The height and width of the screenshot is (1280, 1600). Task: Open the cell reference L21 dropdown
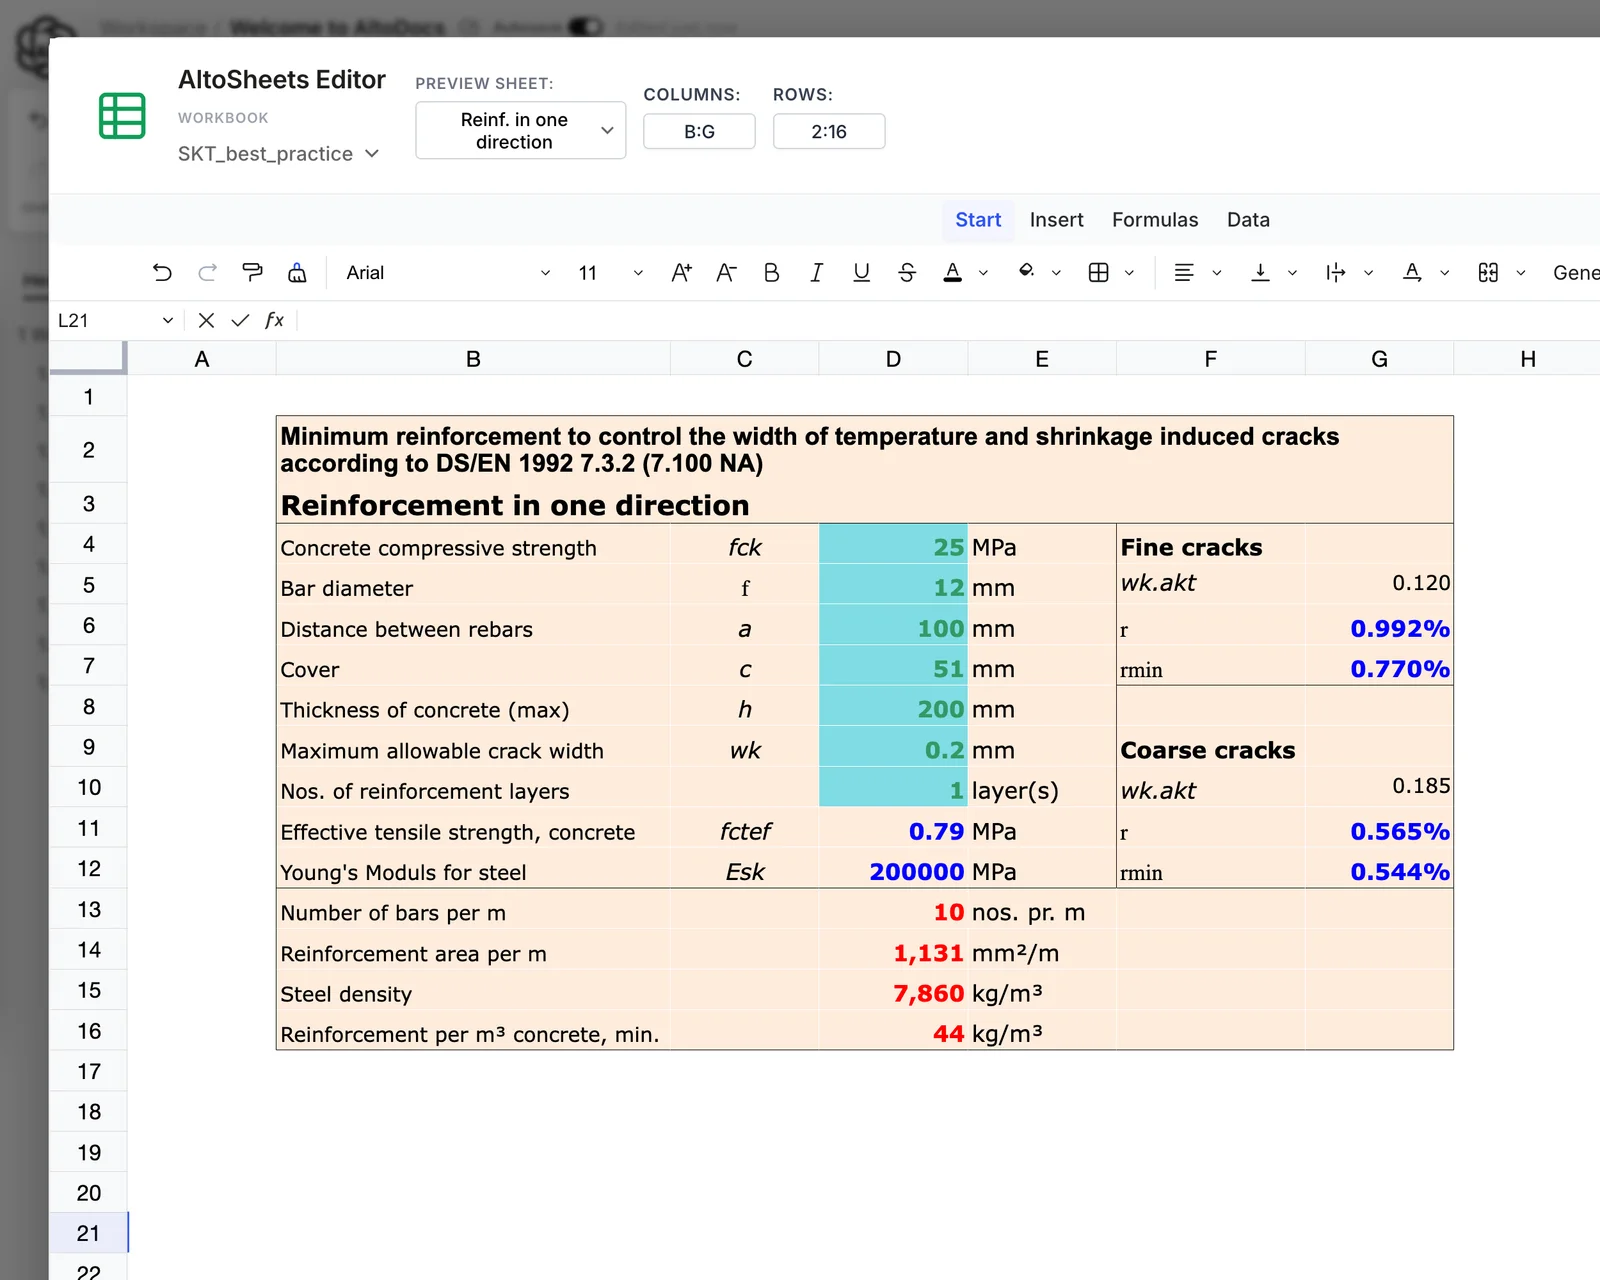pyautogui.click(x=167, y=320)
